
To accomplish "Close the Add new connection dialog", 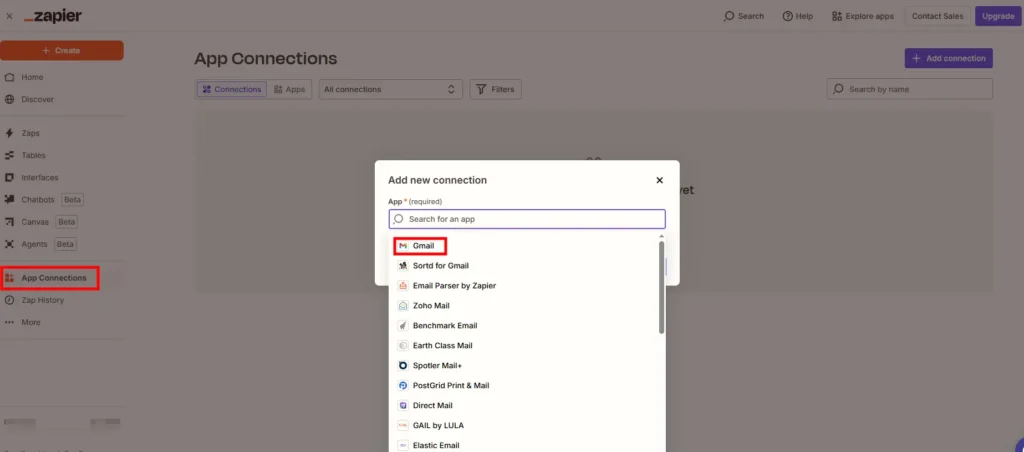I will [x=660, y=180].
